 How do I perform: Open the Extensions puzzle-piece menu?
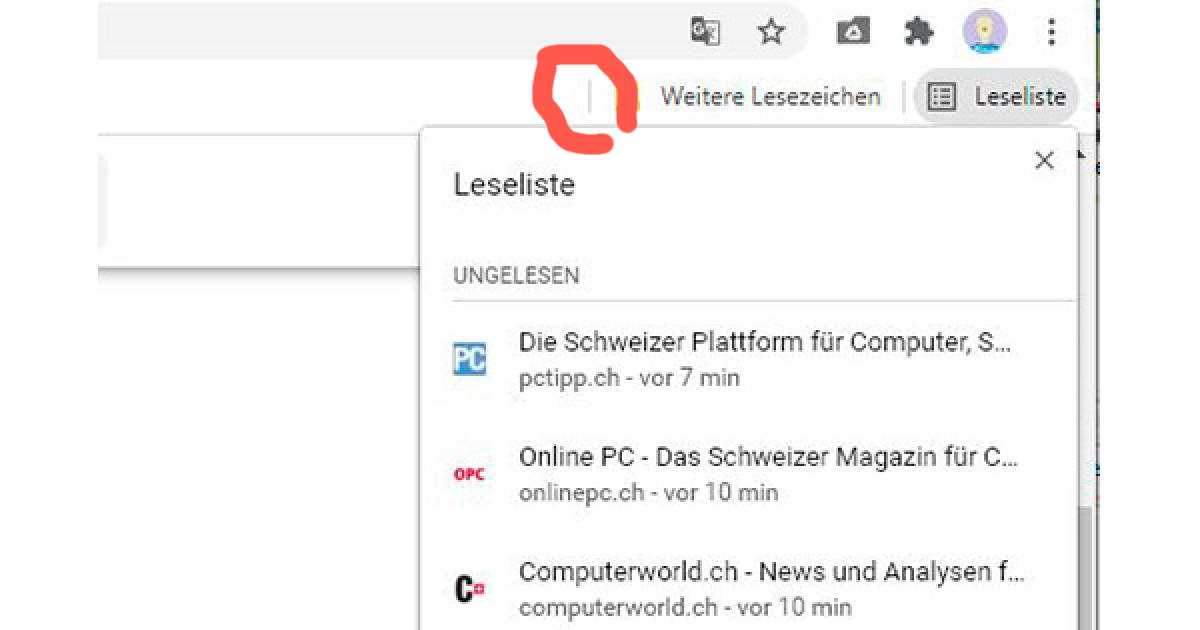918,32
